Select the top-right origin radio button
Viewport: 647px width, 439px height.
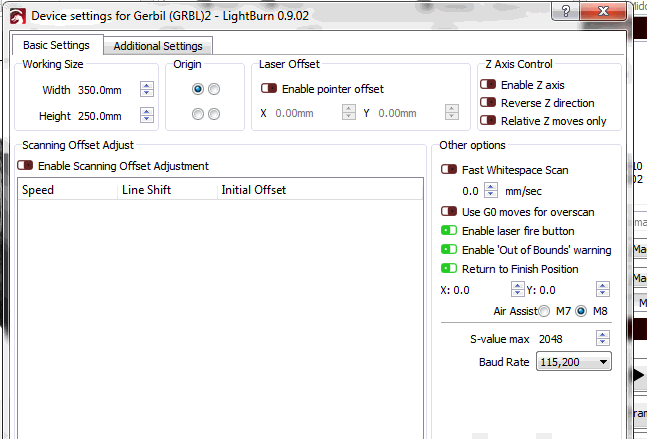click(214, 89)
